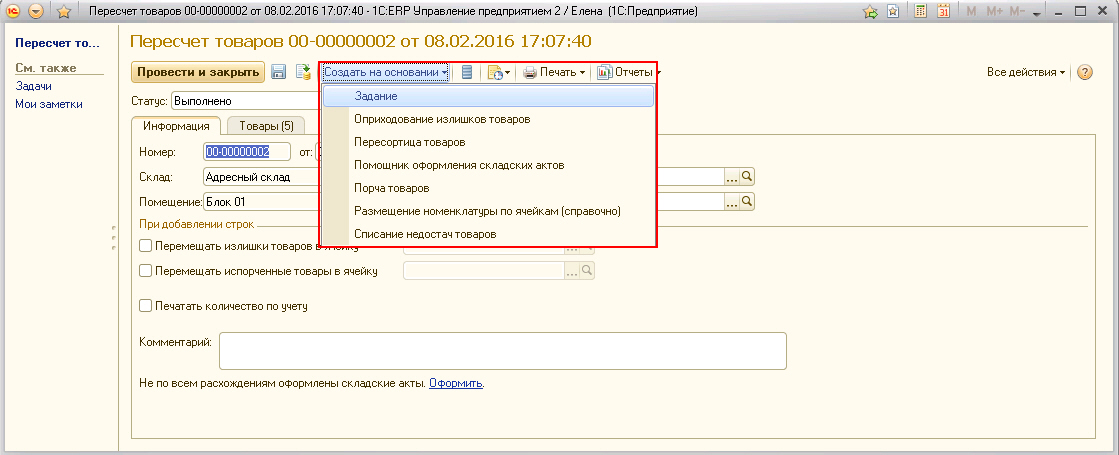
Task: Search Помещение with magnifier icon
Action: 747,202
